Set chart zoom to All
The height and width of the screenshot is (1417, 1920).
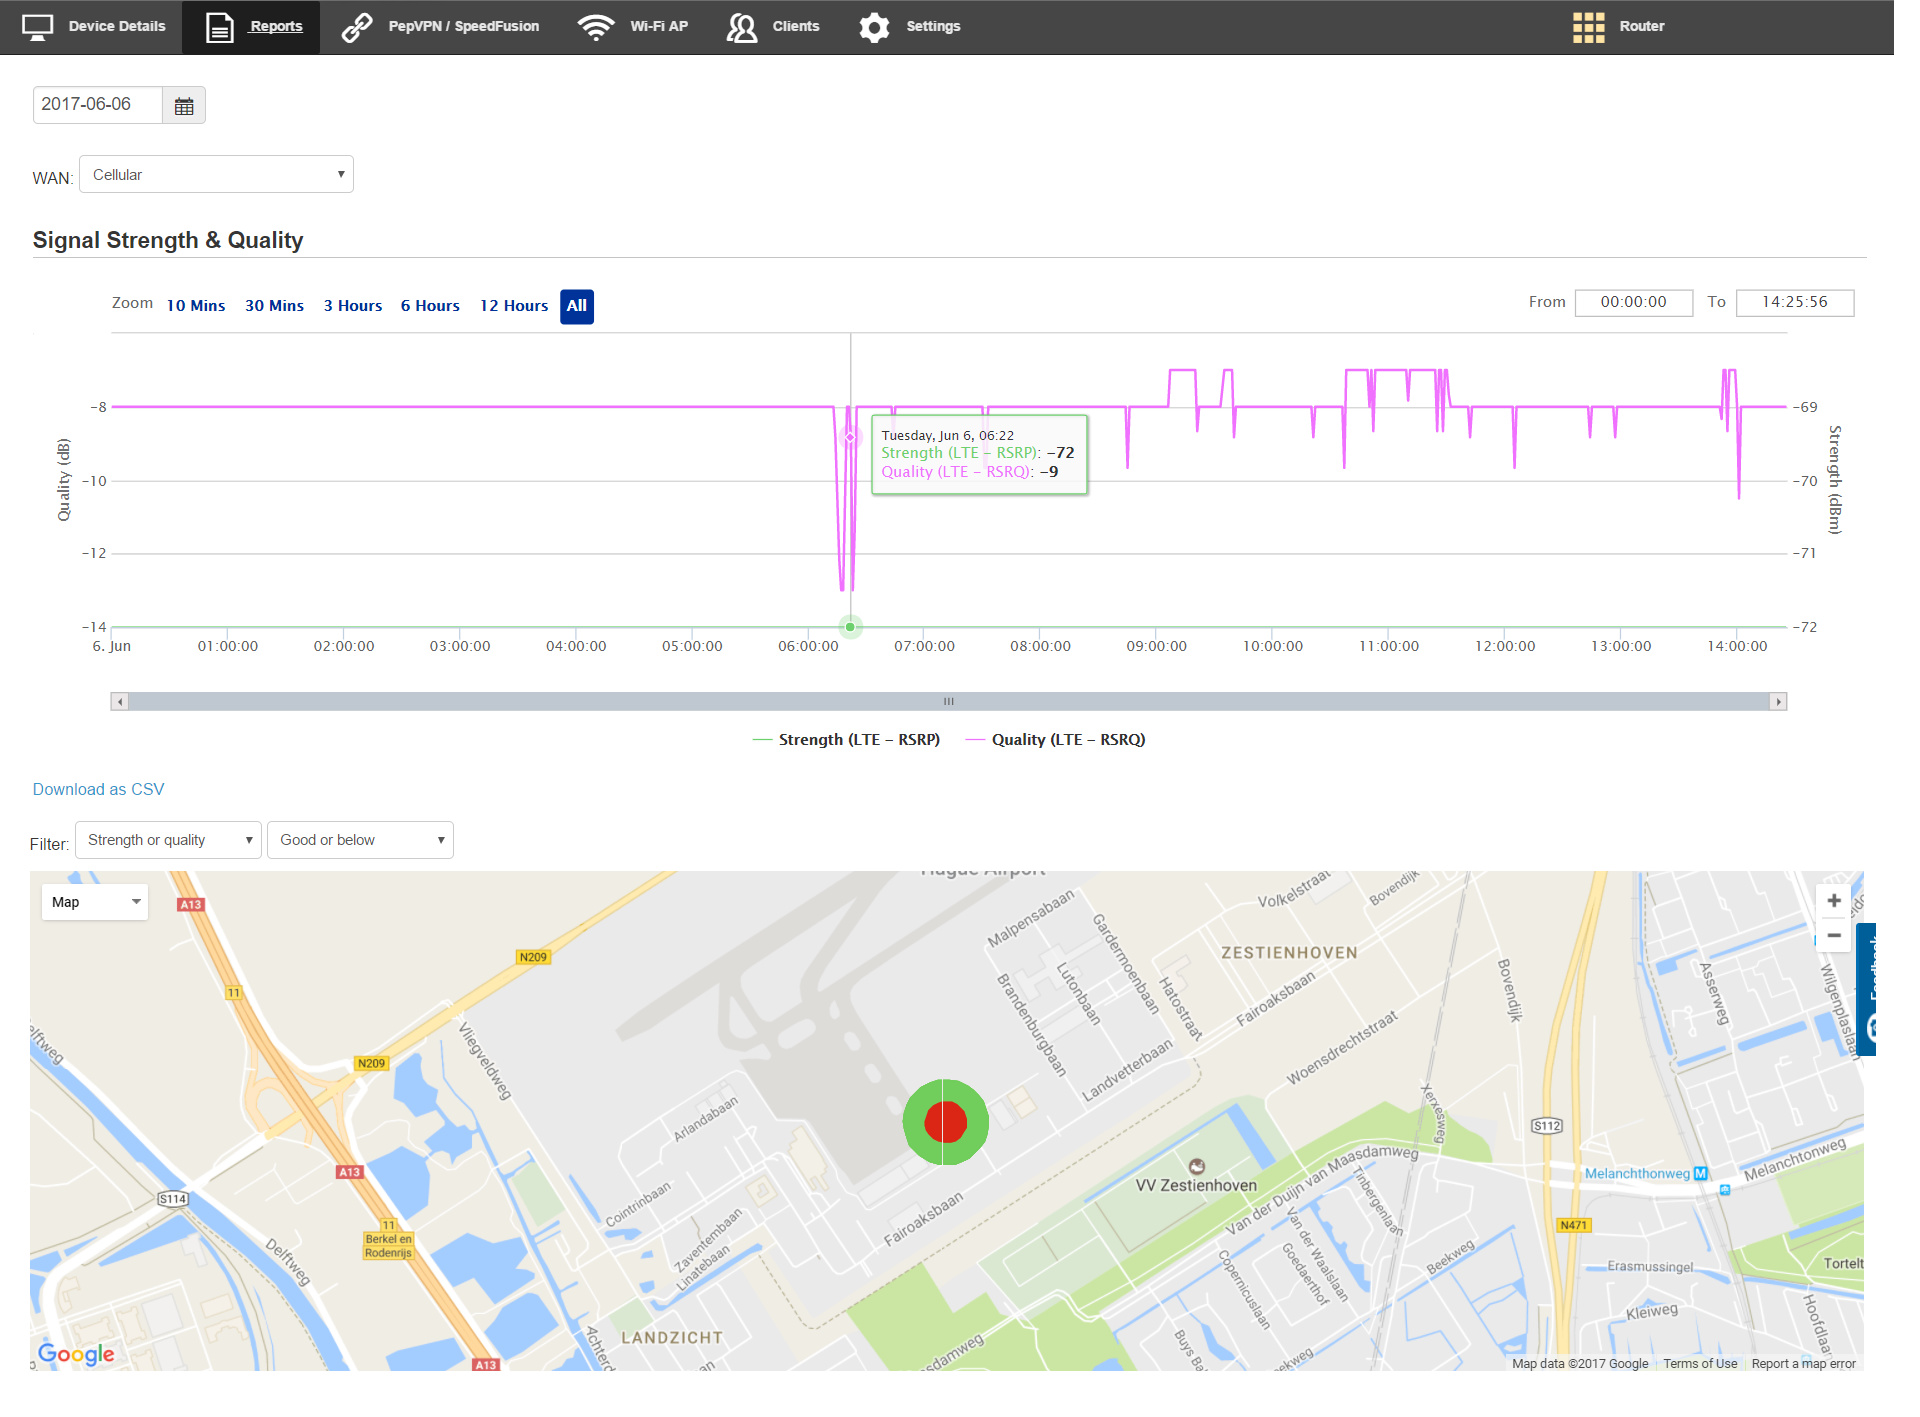click(577, 306)
